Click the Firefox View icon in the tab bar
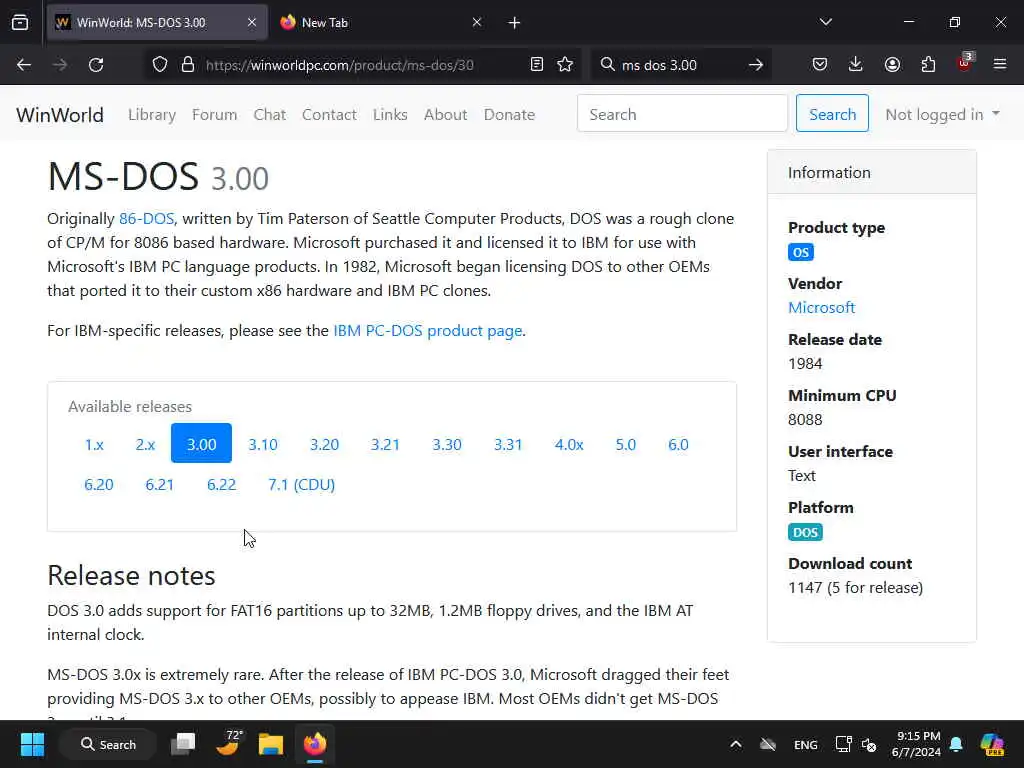The width and height of the screenshot is (1024, 768). (x=20, y=23)
